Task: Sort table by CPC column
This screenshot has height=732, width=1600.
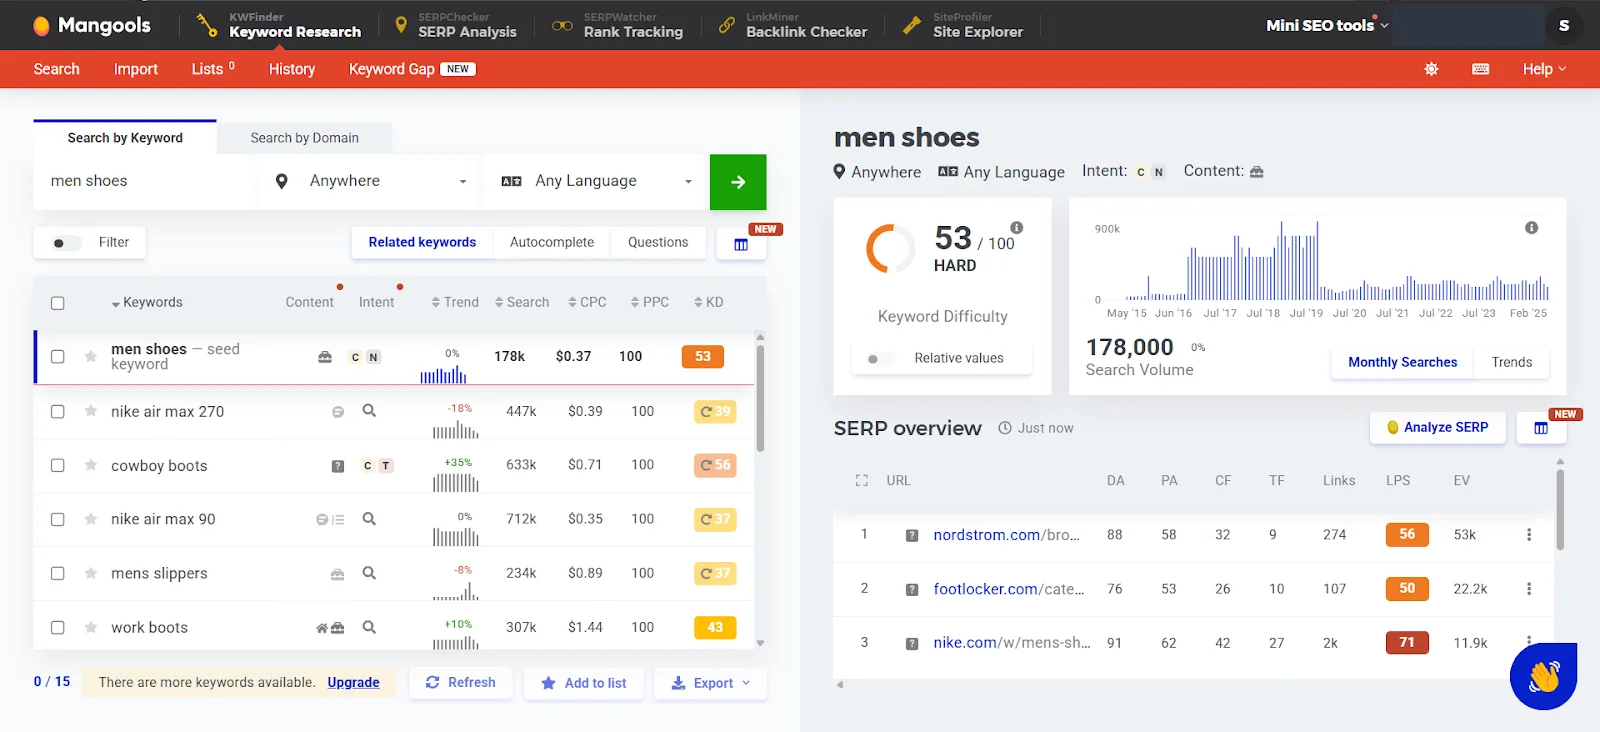Action: [587, 302]
